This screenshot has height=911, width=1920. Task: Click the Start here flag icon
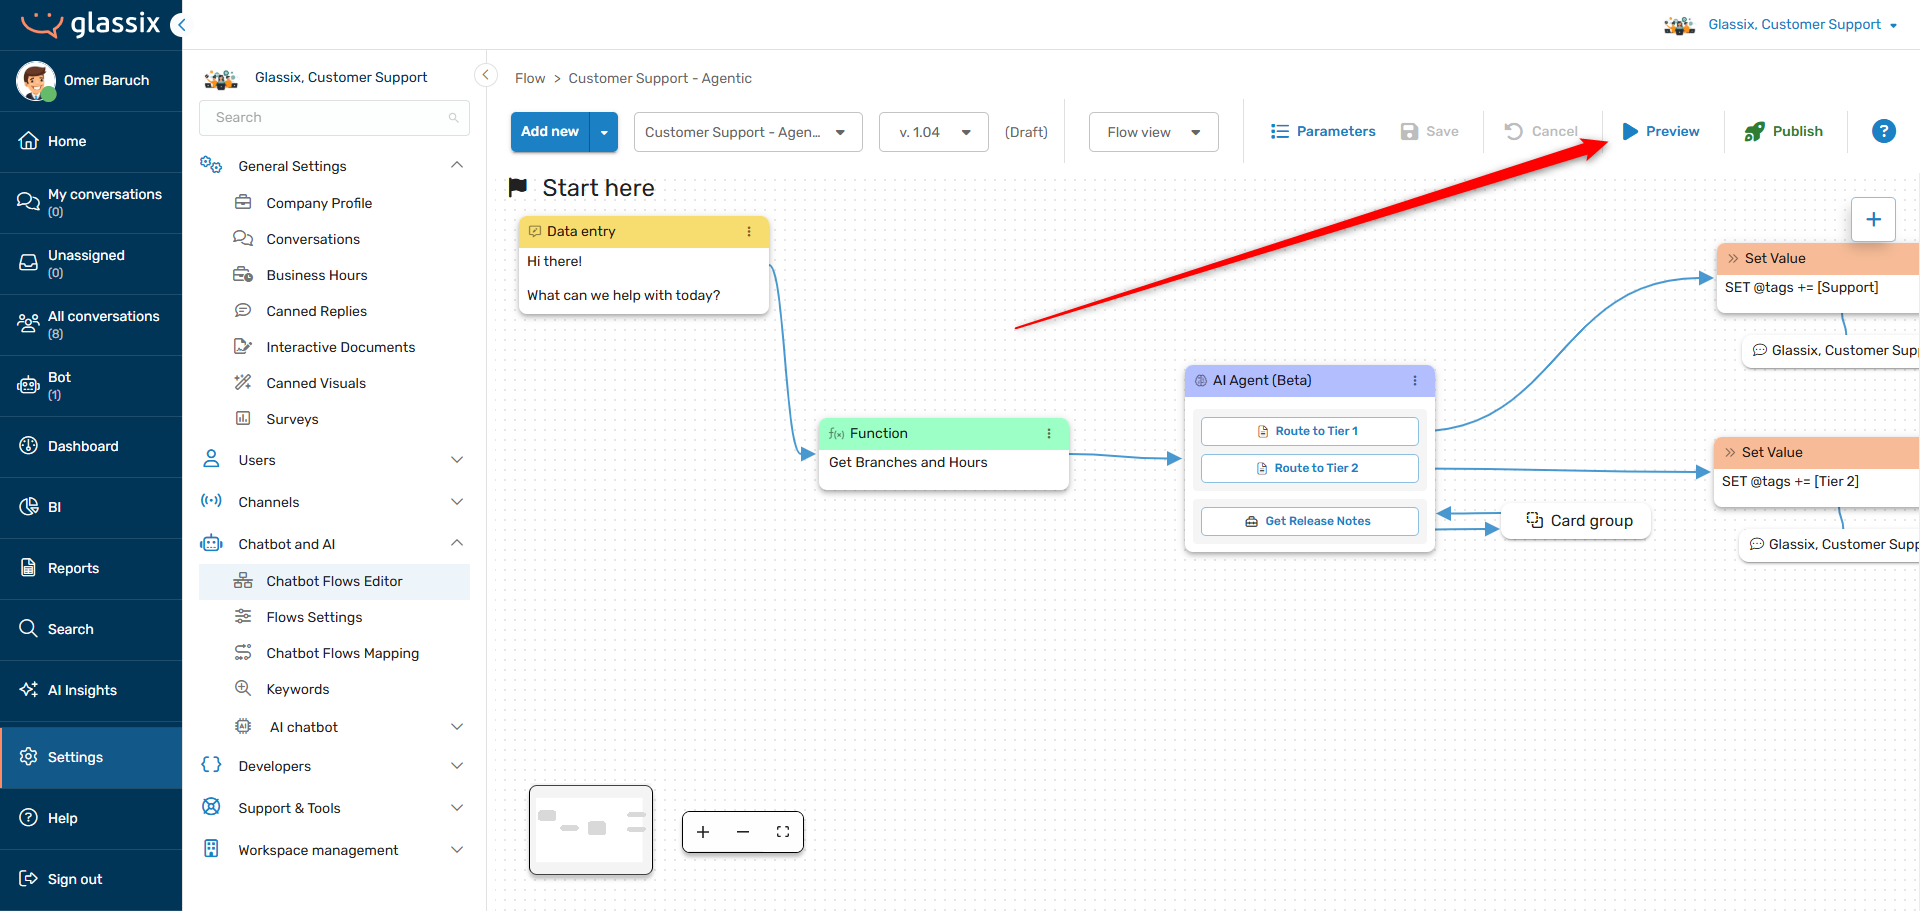(x=518, y=187)
